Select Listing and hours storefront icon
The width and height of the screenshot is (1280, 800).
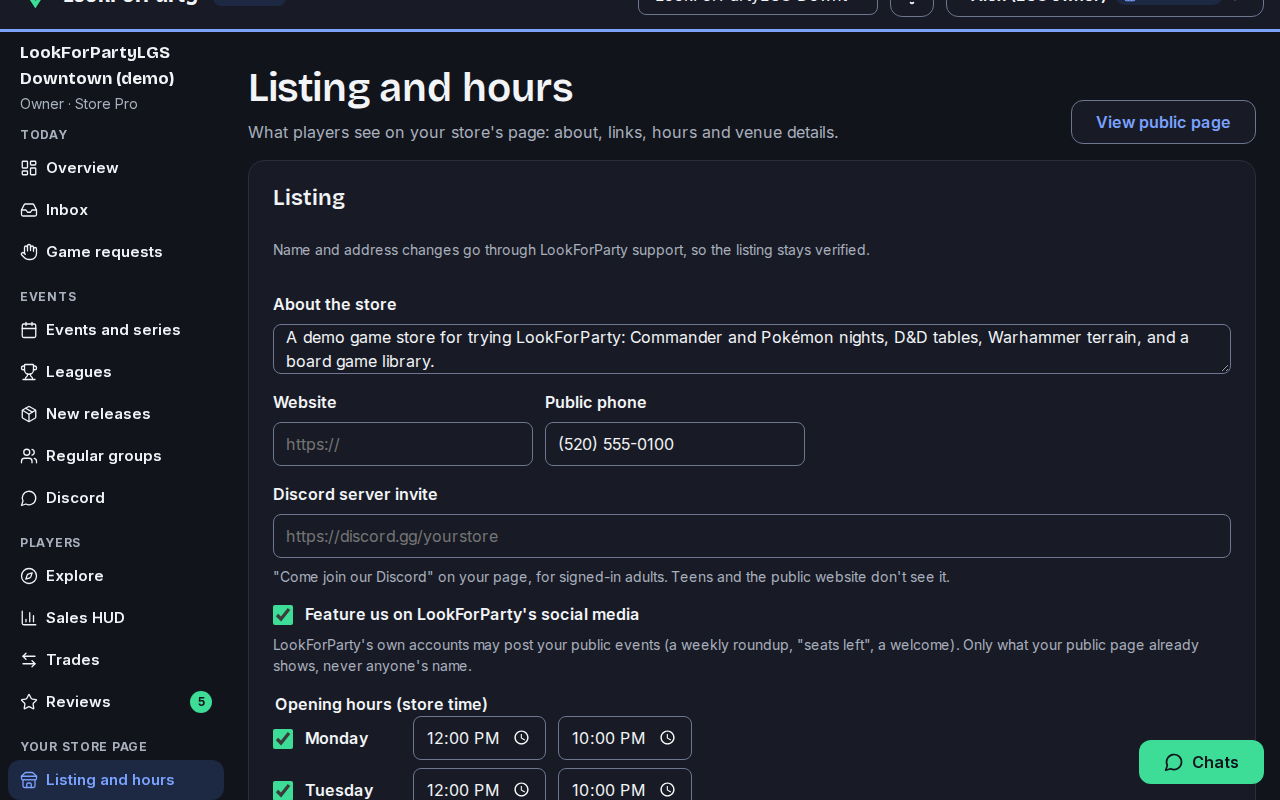point(29,780)
